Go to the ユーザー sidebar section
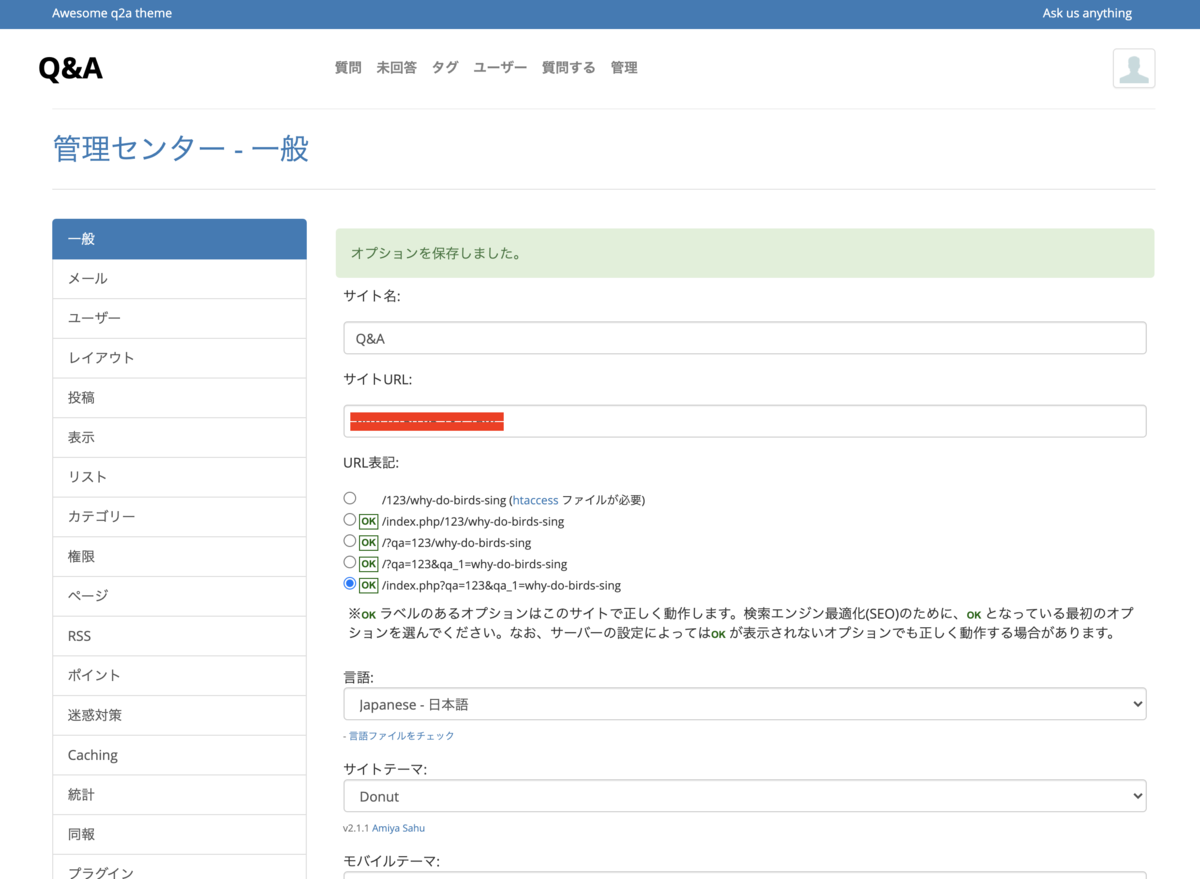This screenshot has height=879, width=1200. (179, 318)
